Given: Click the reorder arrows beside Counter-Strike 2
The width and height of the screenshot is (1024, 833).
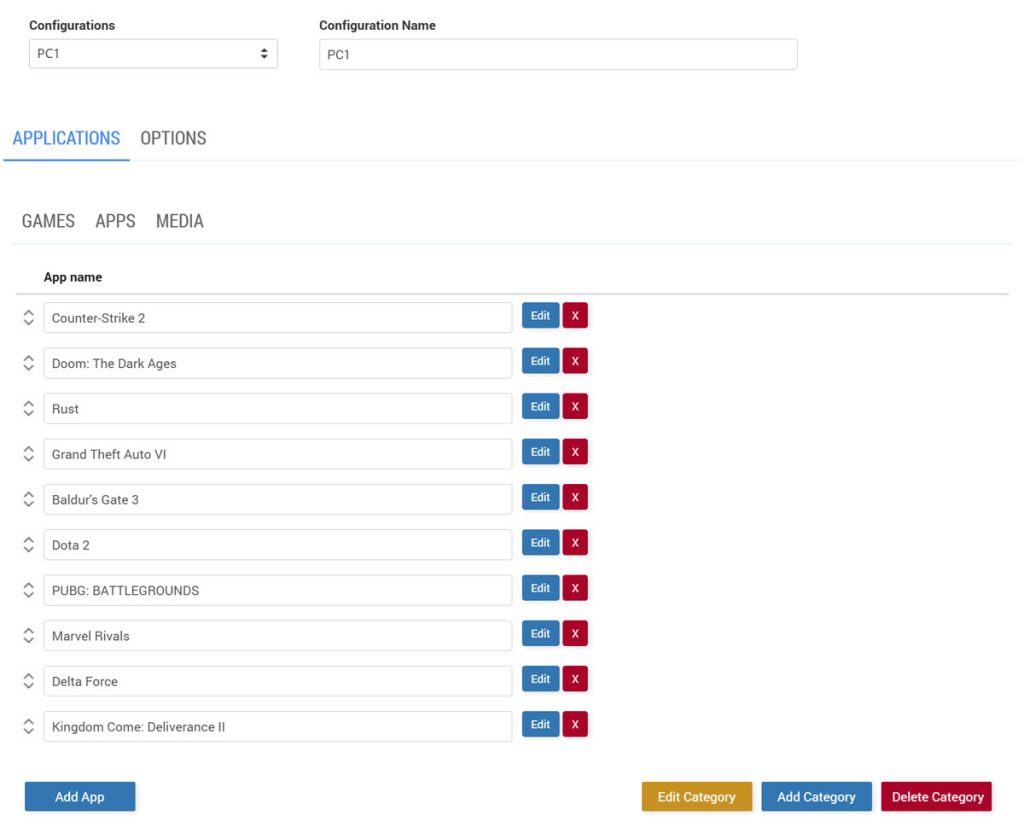Looking at the screenshot, I should click(29, 317).
